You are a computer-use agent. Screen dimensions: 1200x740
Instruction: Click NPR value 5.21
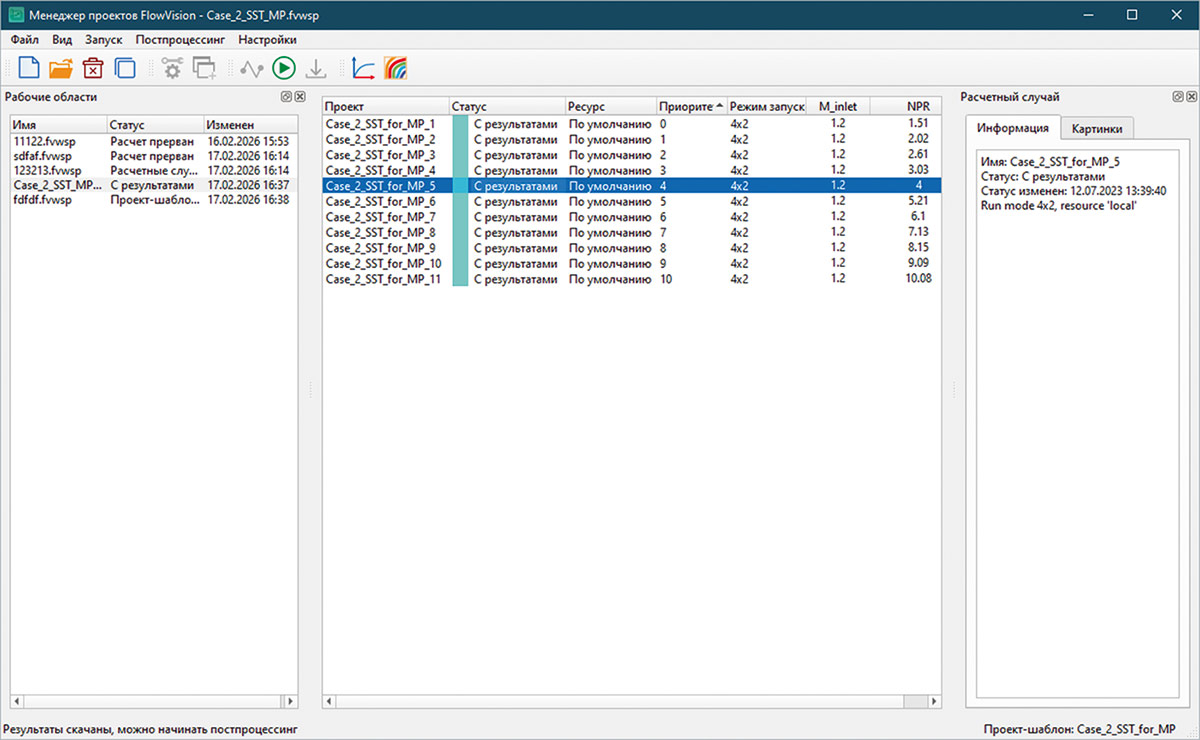tap(918, 201)
